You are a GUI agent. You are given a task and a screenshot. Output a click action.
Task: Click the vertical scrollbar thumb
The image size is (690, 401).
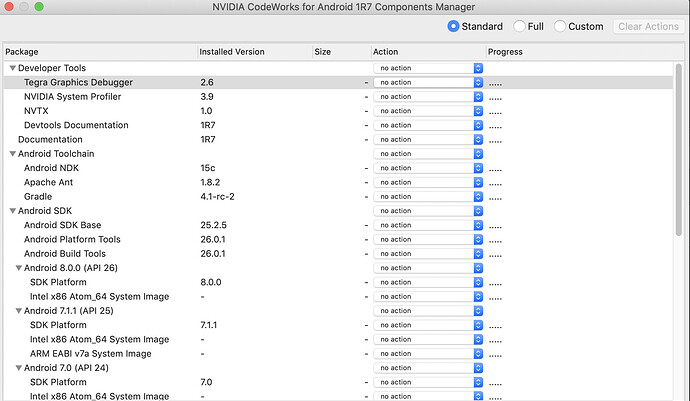(679, 150)
